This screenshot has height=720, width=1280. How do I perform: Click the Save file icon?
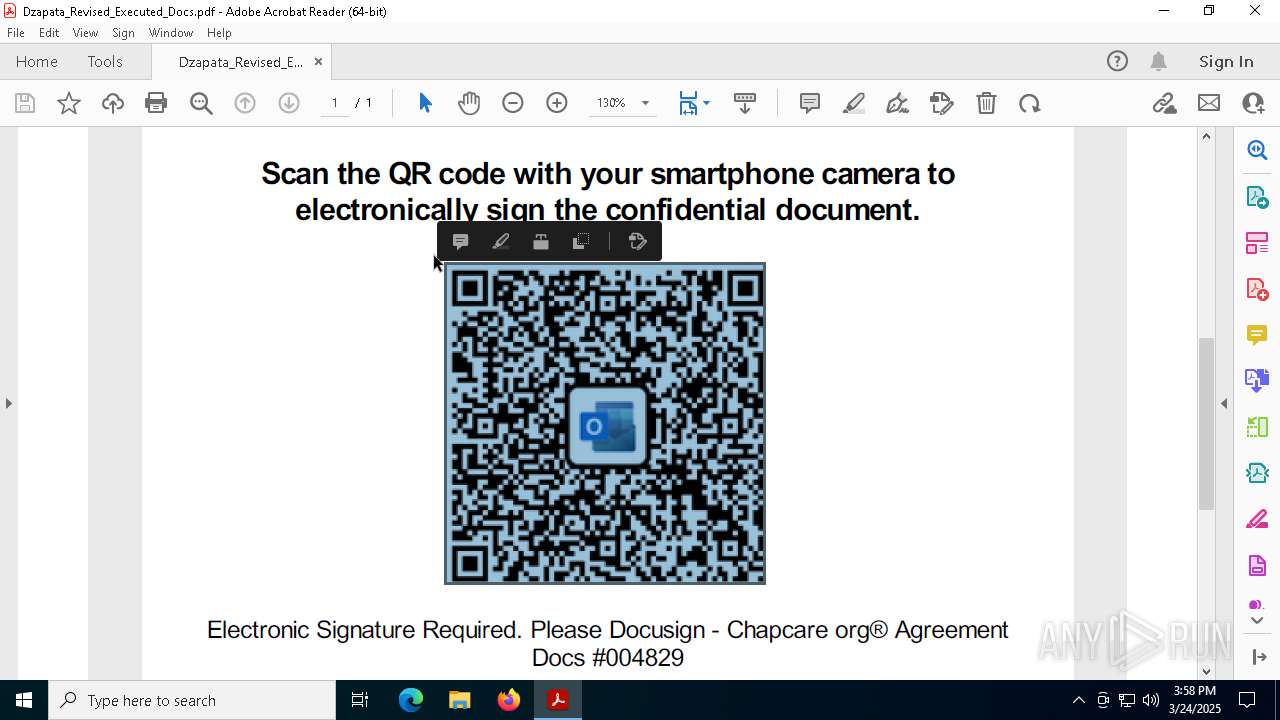(x=25, y=103)
